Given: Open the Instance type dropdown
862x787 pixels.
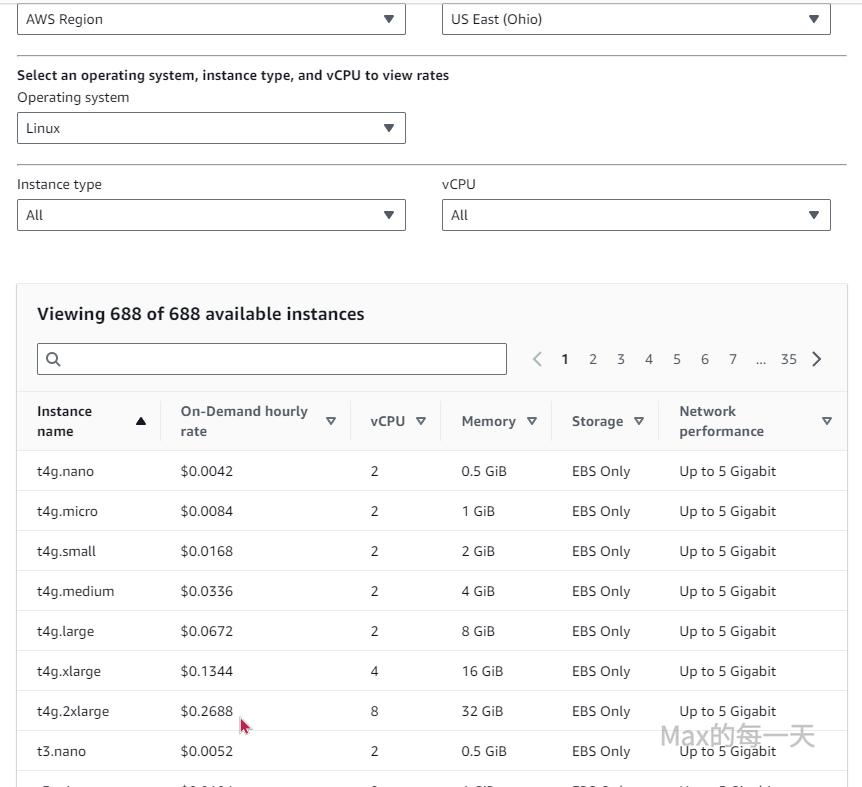Looking at the screenshot, I should pos(211,215).
